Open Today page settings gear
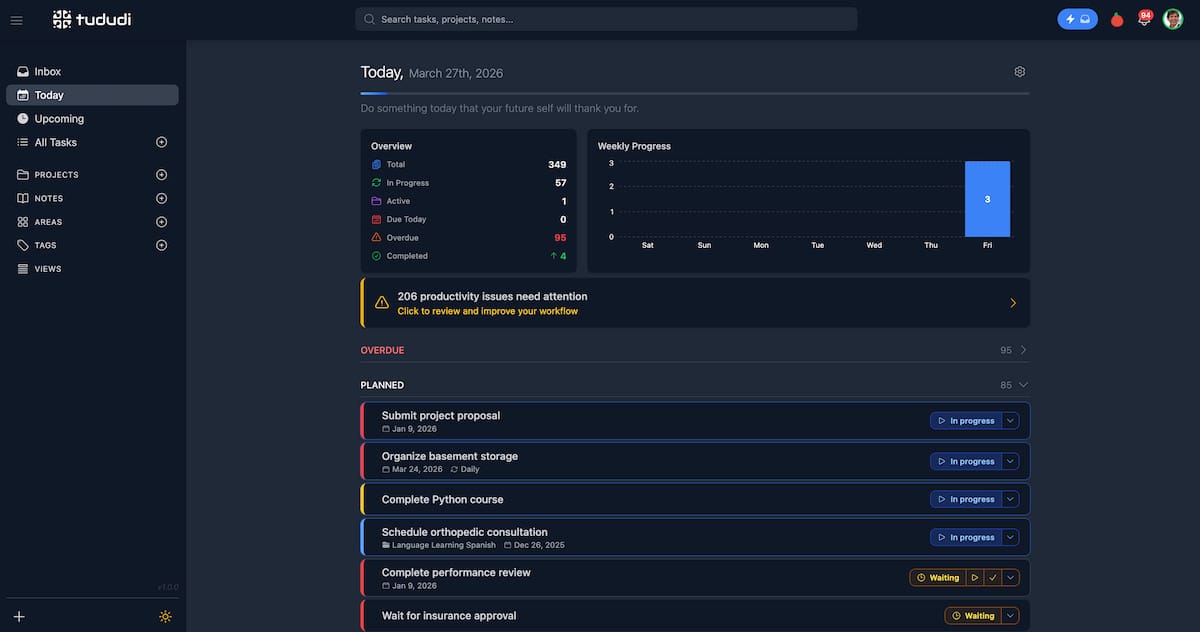Image resolution: width=1200 pixels, height=632 pixels. tap(1020, 72)
